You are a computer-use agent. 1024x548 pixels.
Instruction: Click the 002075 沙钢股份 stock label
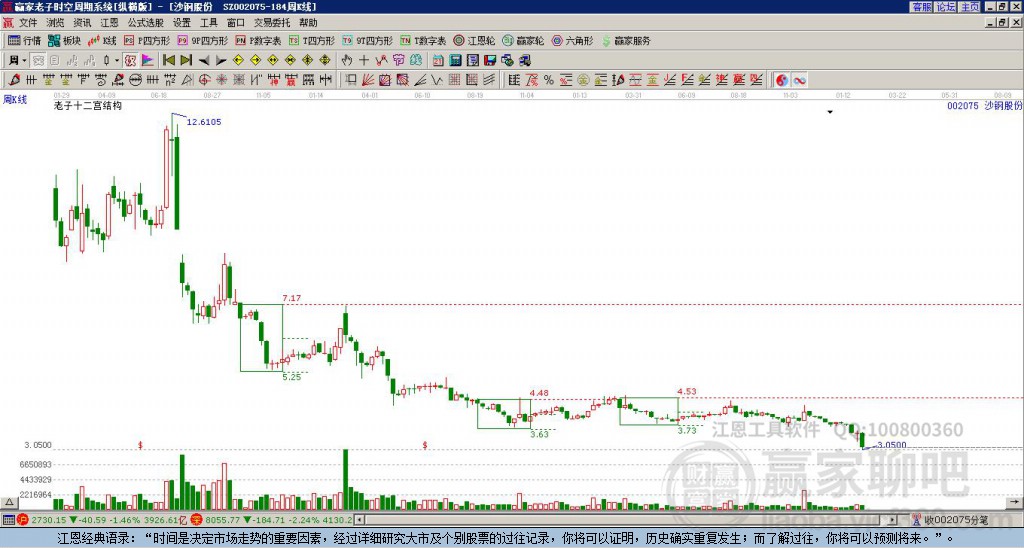[x=985, y=105]
